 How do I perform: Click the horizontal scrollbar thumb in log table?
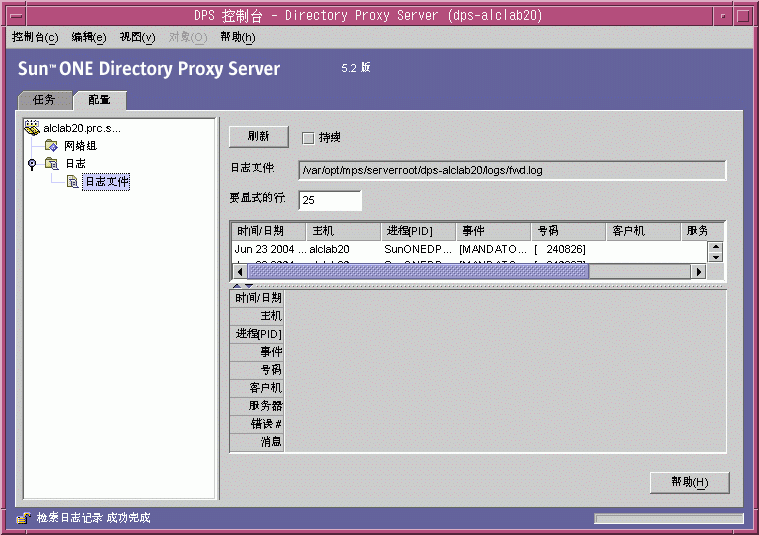(x=418, y=272)
